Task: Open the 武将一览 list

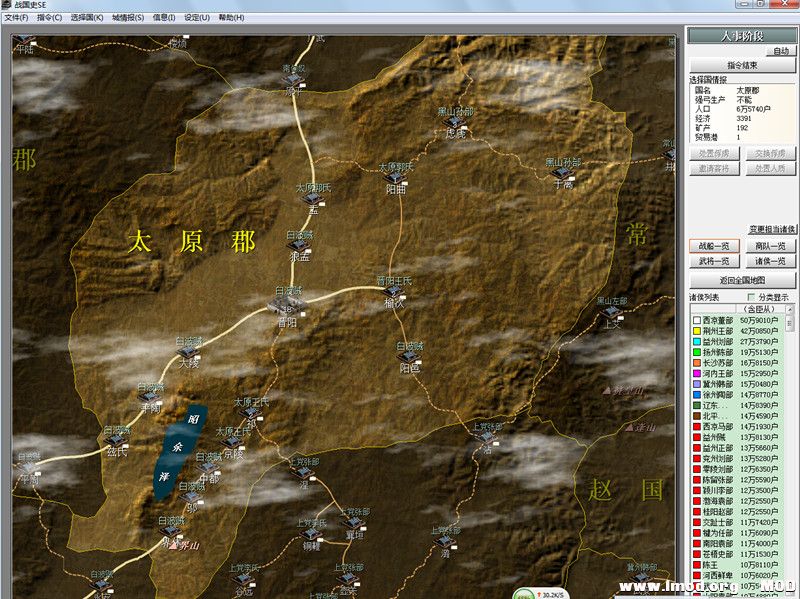Action: pyautogui.click(x=714, y=260)
